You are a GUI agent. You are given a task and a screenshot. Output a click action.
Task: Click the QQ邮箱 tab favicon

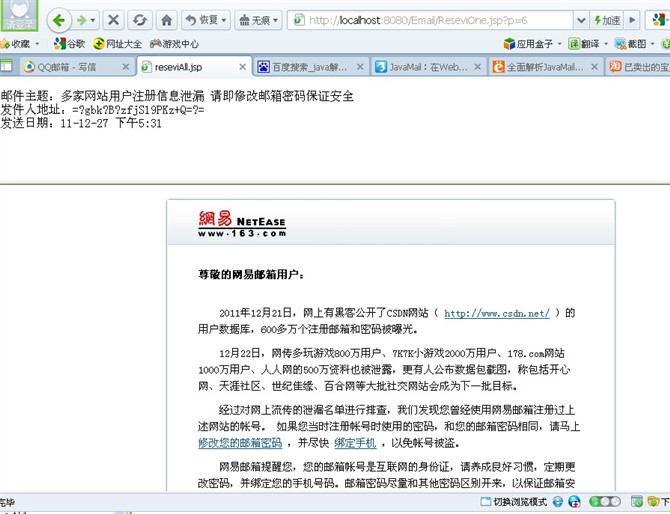[x=29, y=67]
